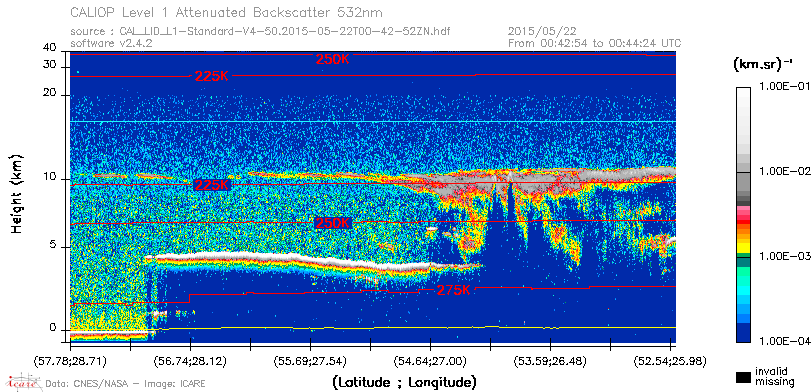Click the 2015/05/22 date label

pos(542,32)
